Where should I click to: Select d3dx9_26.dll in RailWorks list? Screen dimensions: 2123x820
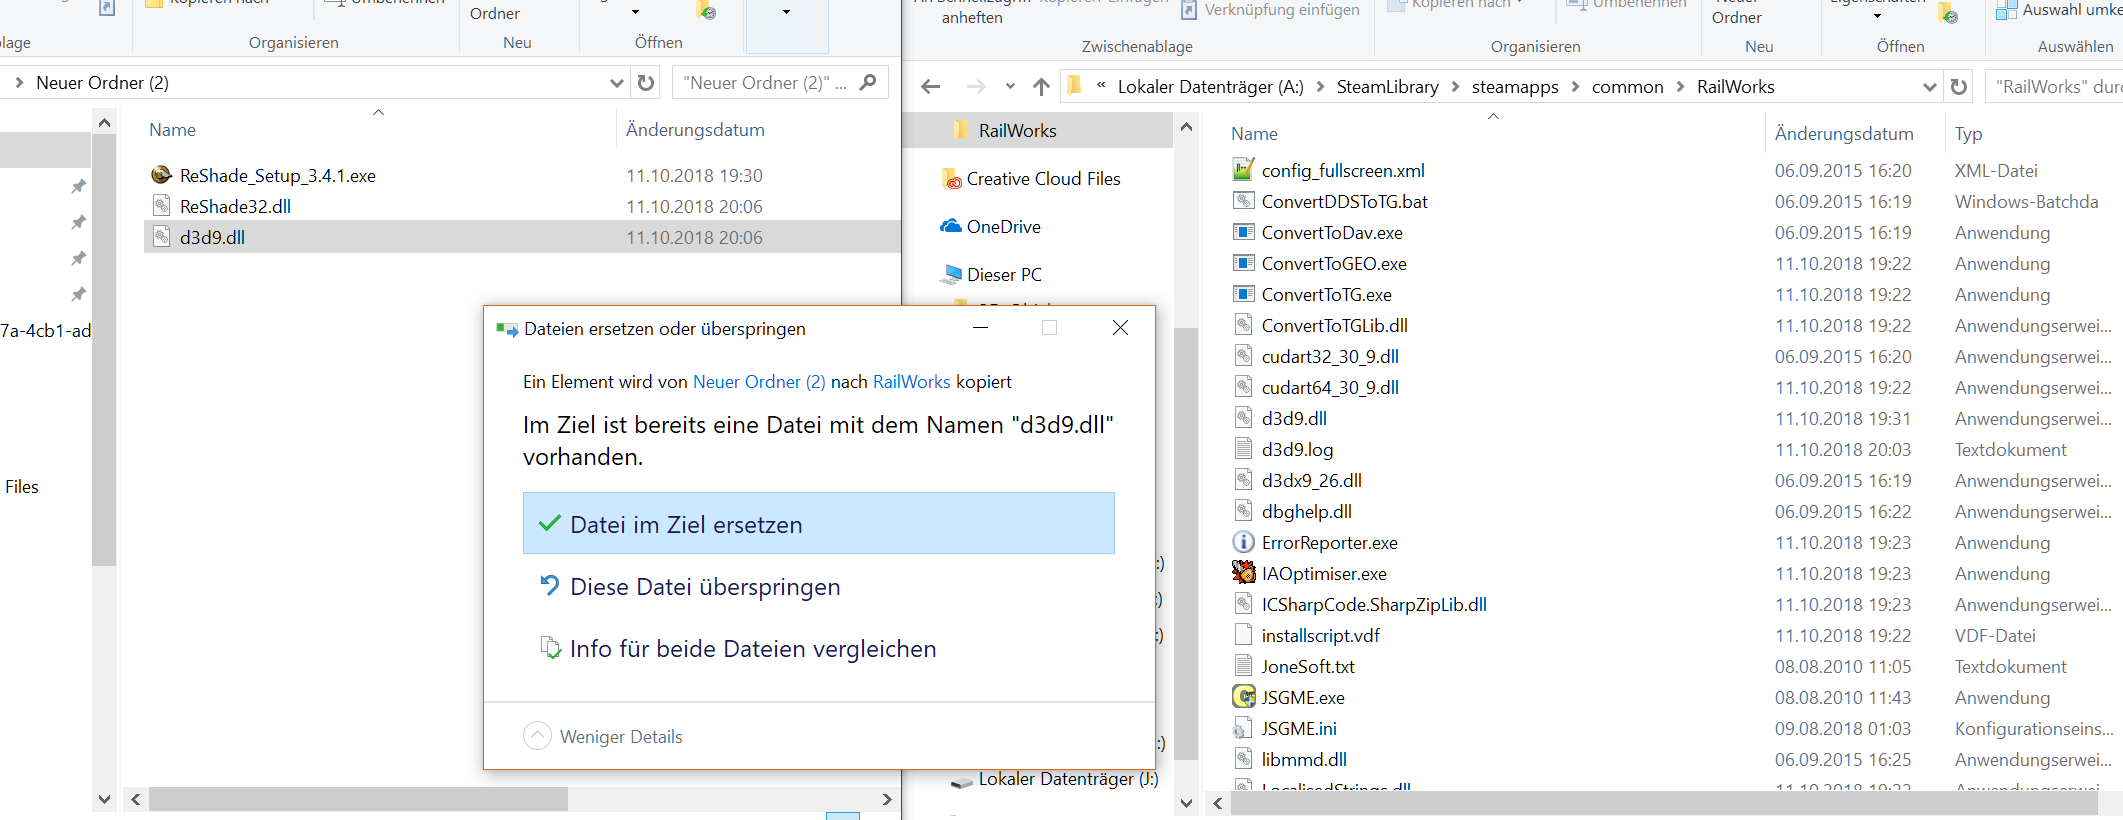click(1311, 480)
